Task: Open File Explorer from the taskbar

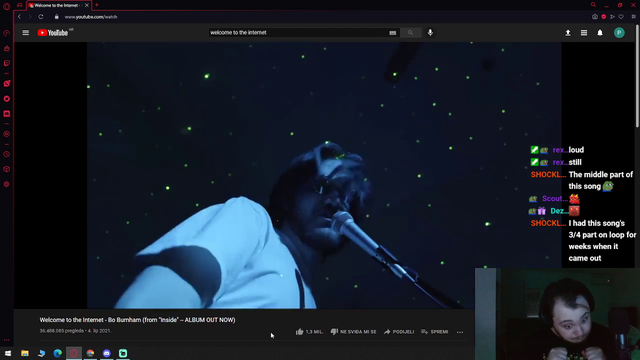Action: pos(25,353)
